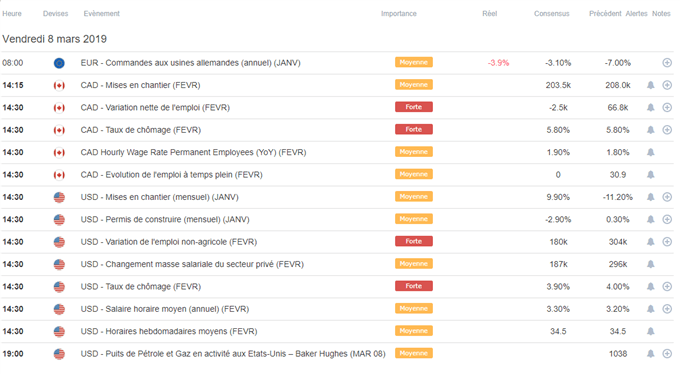Screen dimensions: 680x374
Task: Toggle alert bell for CAD Hourly Wage Rate
Action: tap(651, 152)
